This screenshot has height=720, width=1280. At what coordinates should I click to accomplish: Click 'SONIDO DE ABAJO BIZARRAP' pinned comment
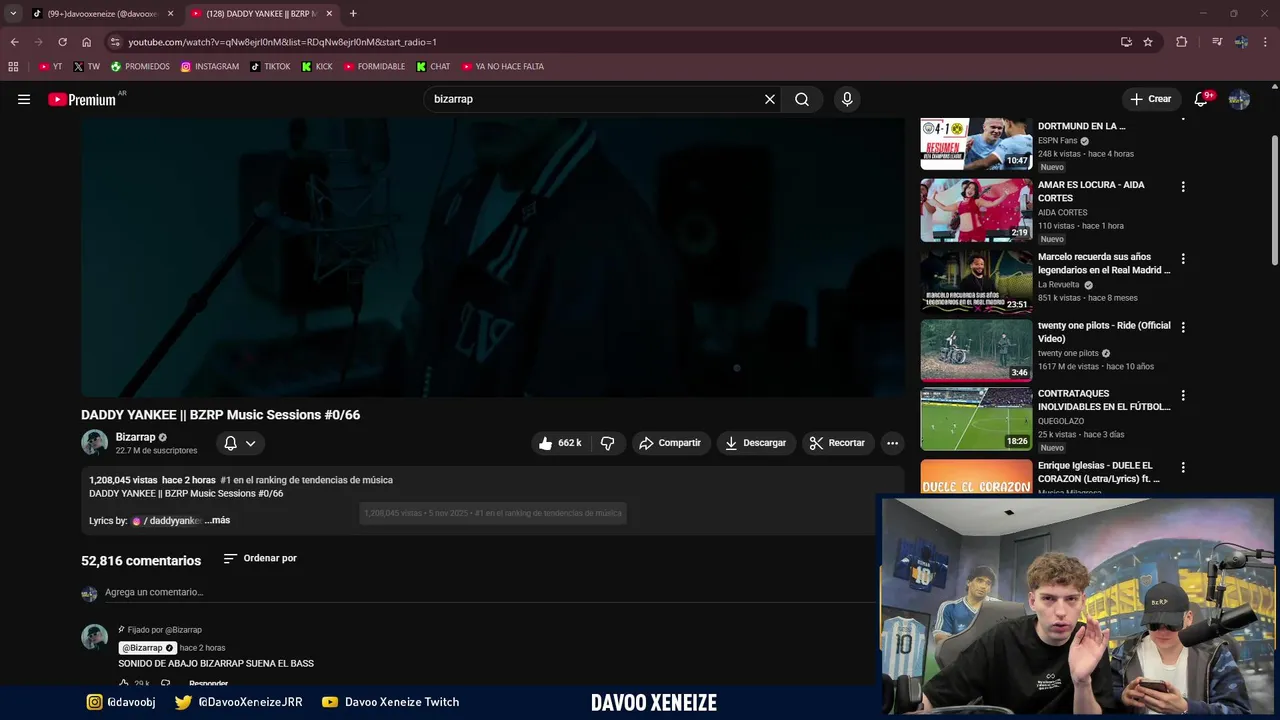(216, 663)
